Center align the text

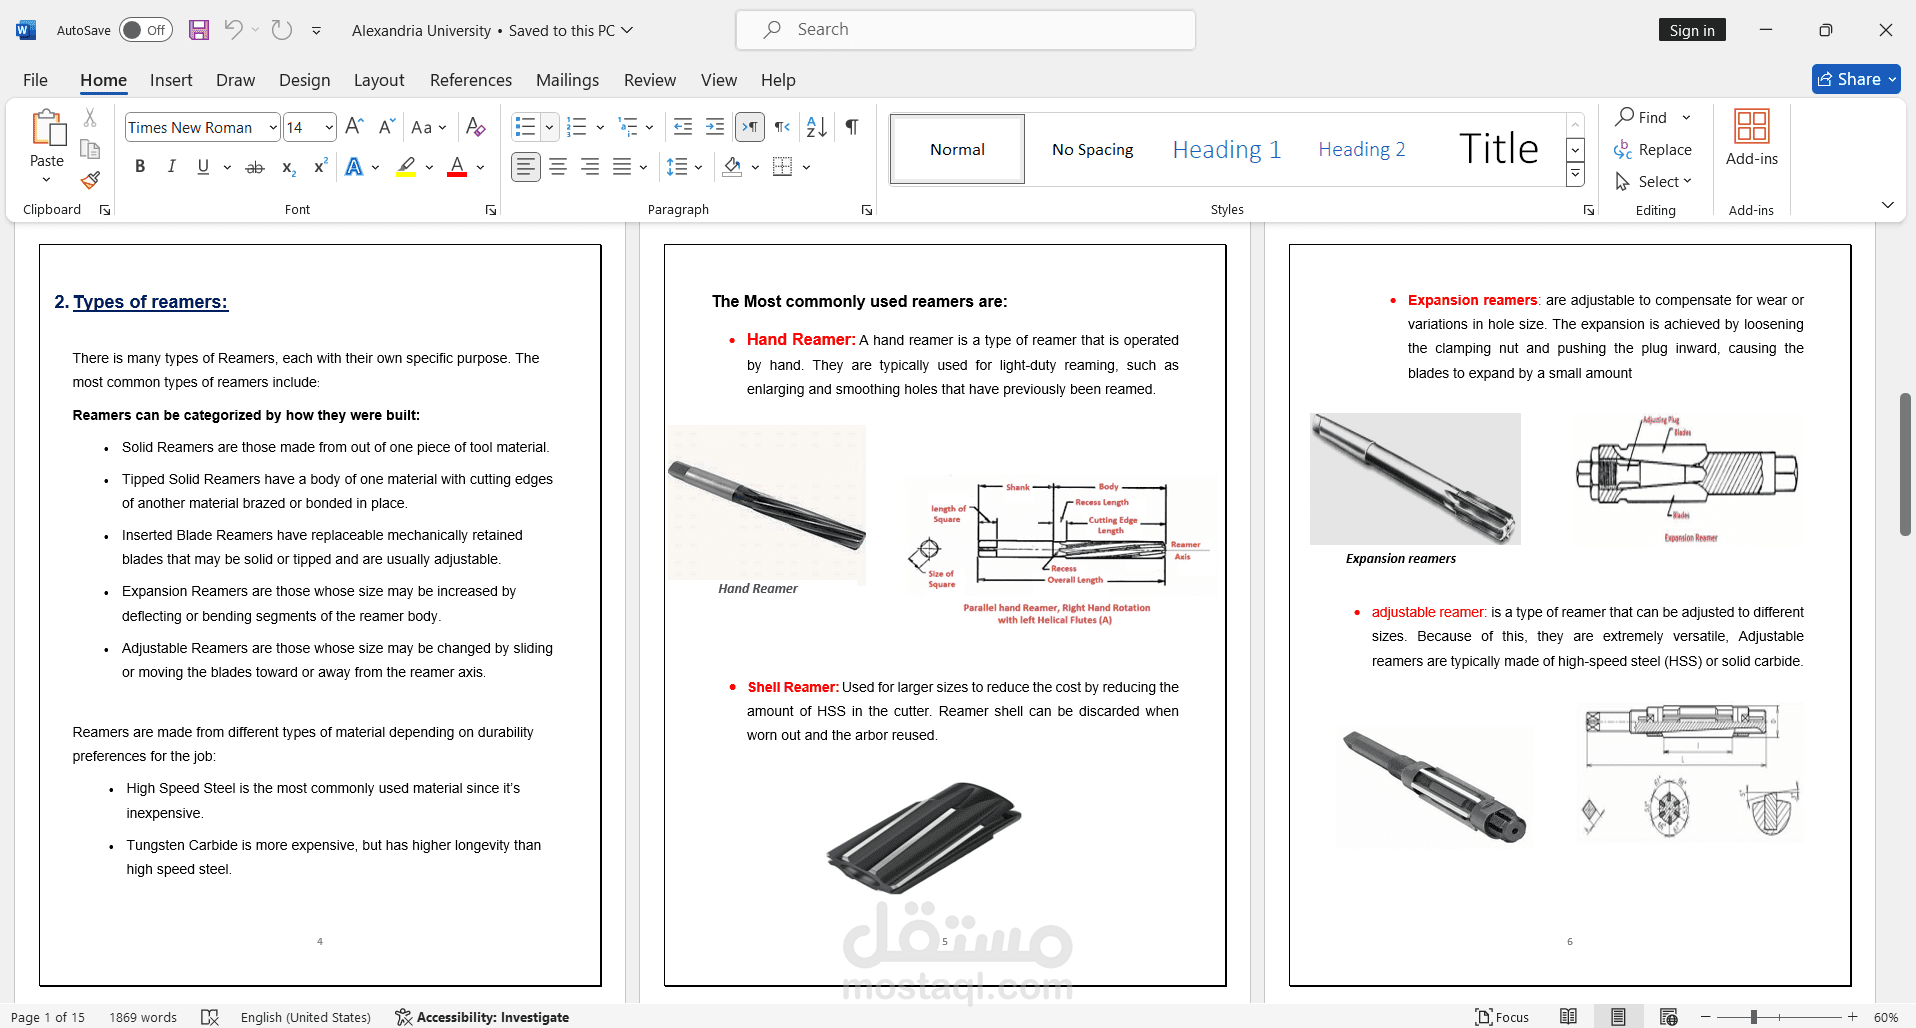coord(558,167)
